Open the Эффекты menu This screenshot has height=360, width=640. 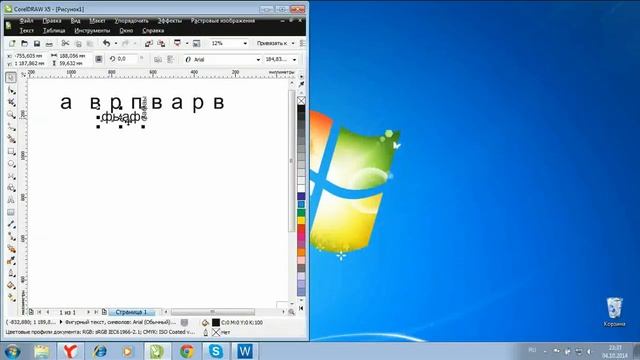[x=170, y=21]
